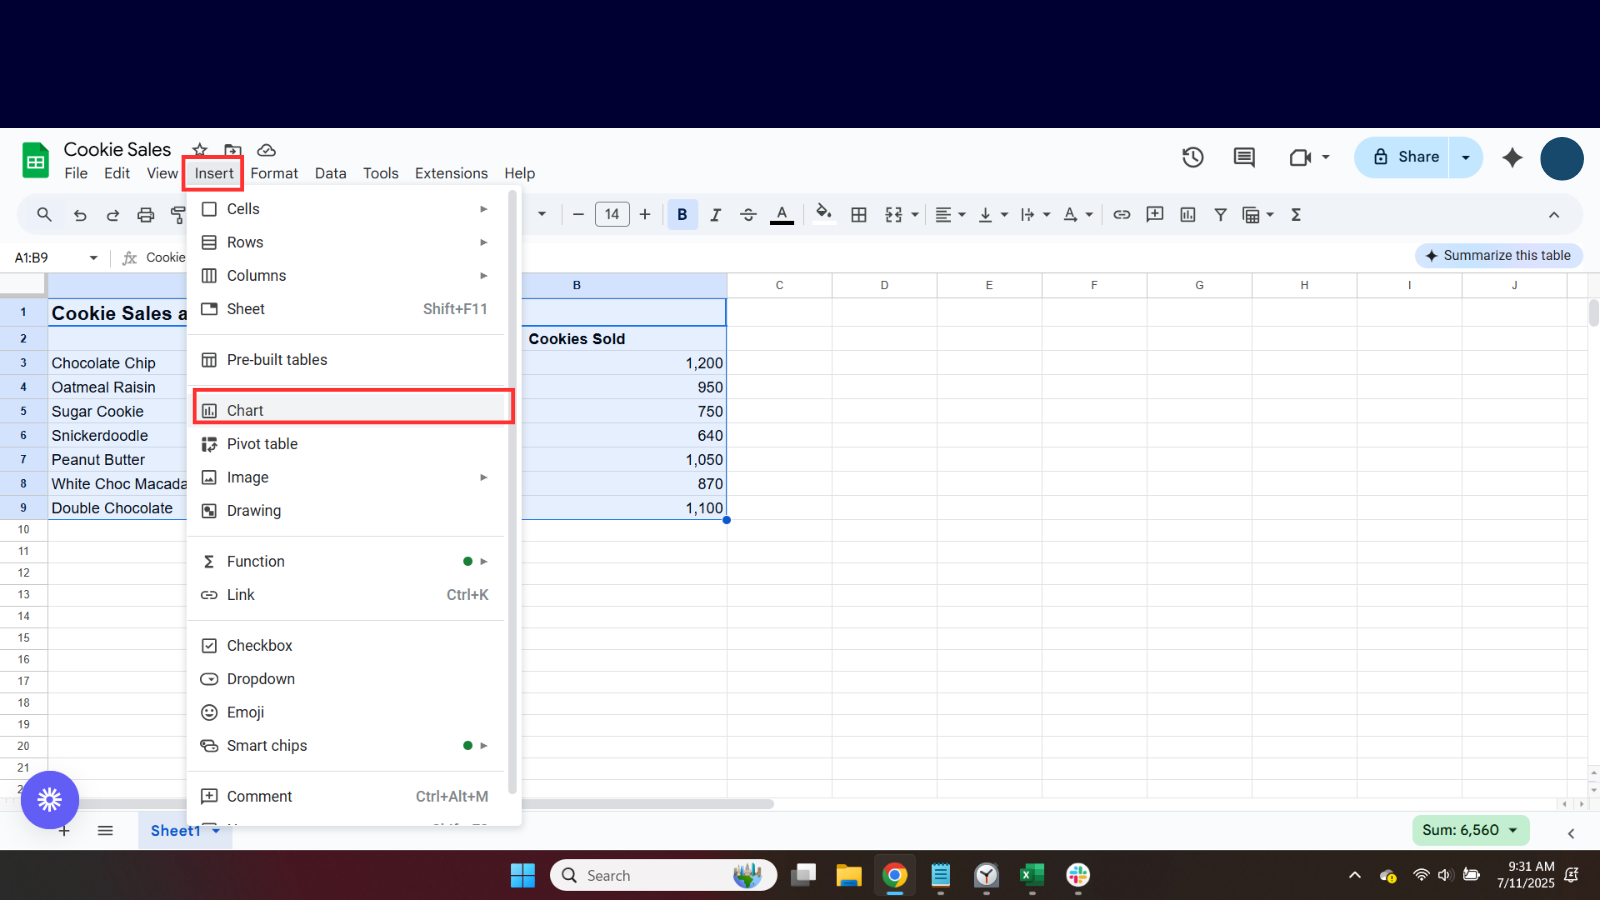Click the side panel chevron arrow
The width and height of the screenshot is (1600, 900).
1571,833
